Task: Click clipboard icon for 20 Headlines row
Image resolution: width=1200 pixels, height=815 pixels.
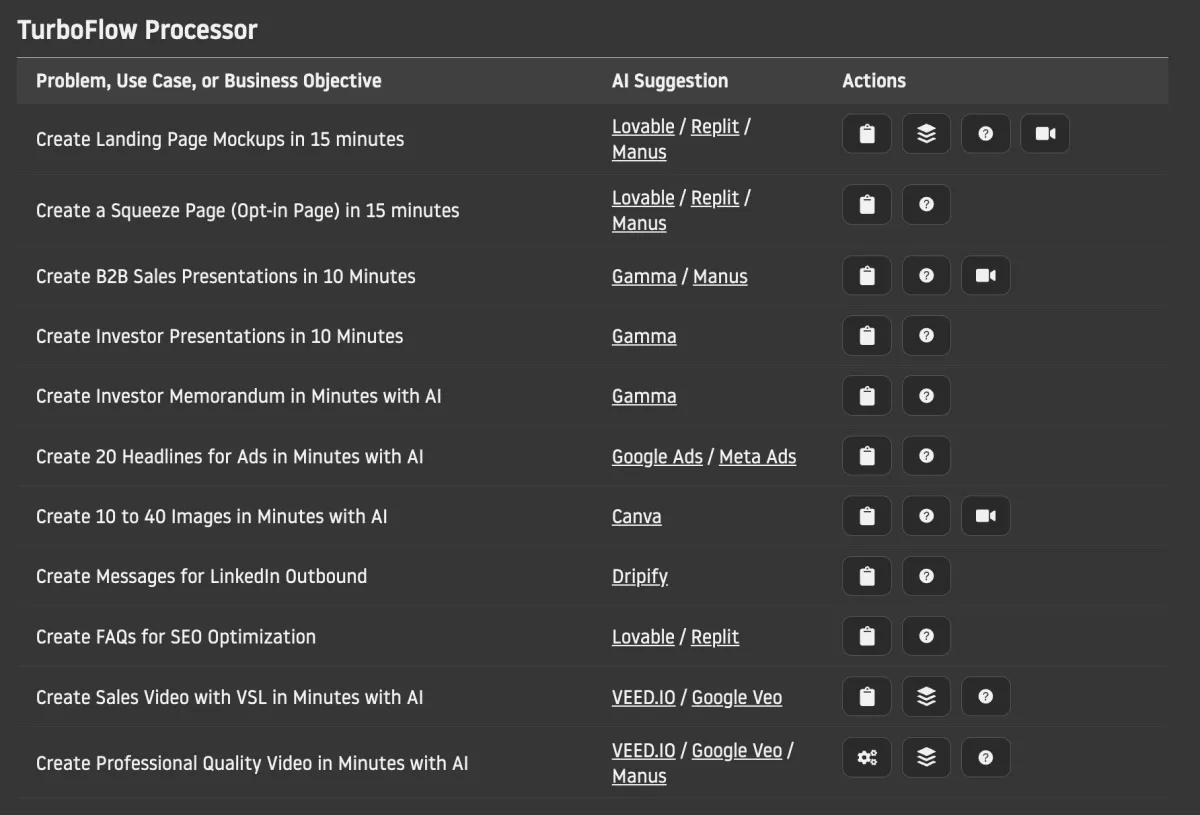Action: pyautogui.click(x=867, y=456)
